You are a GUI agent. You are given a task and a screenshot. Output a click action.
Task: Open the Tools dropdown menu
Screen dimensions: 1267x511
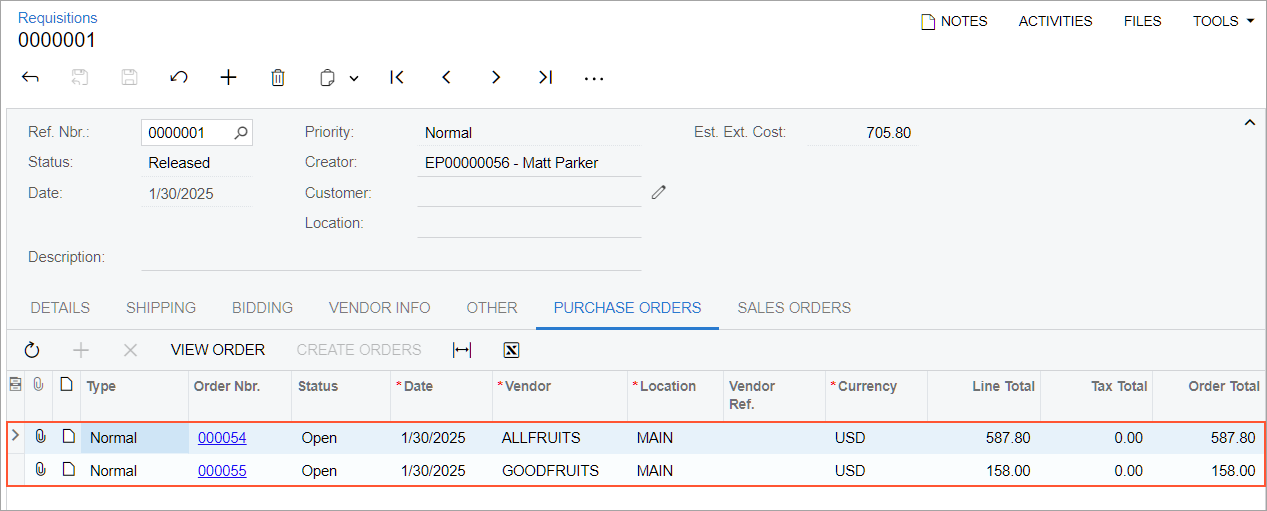click(x=1223, y=21)
